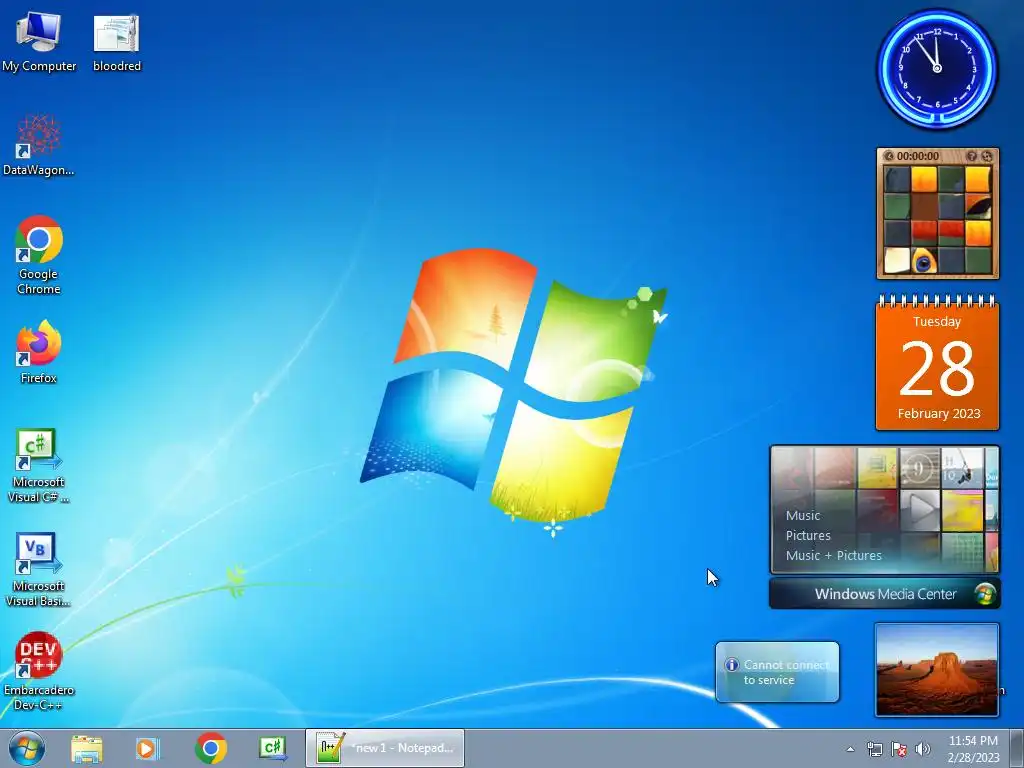Screen dimensions: 1024x768
Task: Open the taskbar clock showing 11:54 PM
Action: click(x=973, y=748)
